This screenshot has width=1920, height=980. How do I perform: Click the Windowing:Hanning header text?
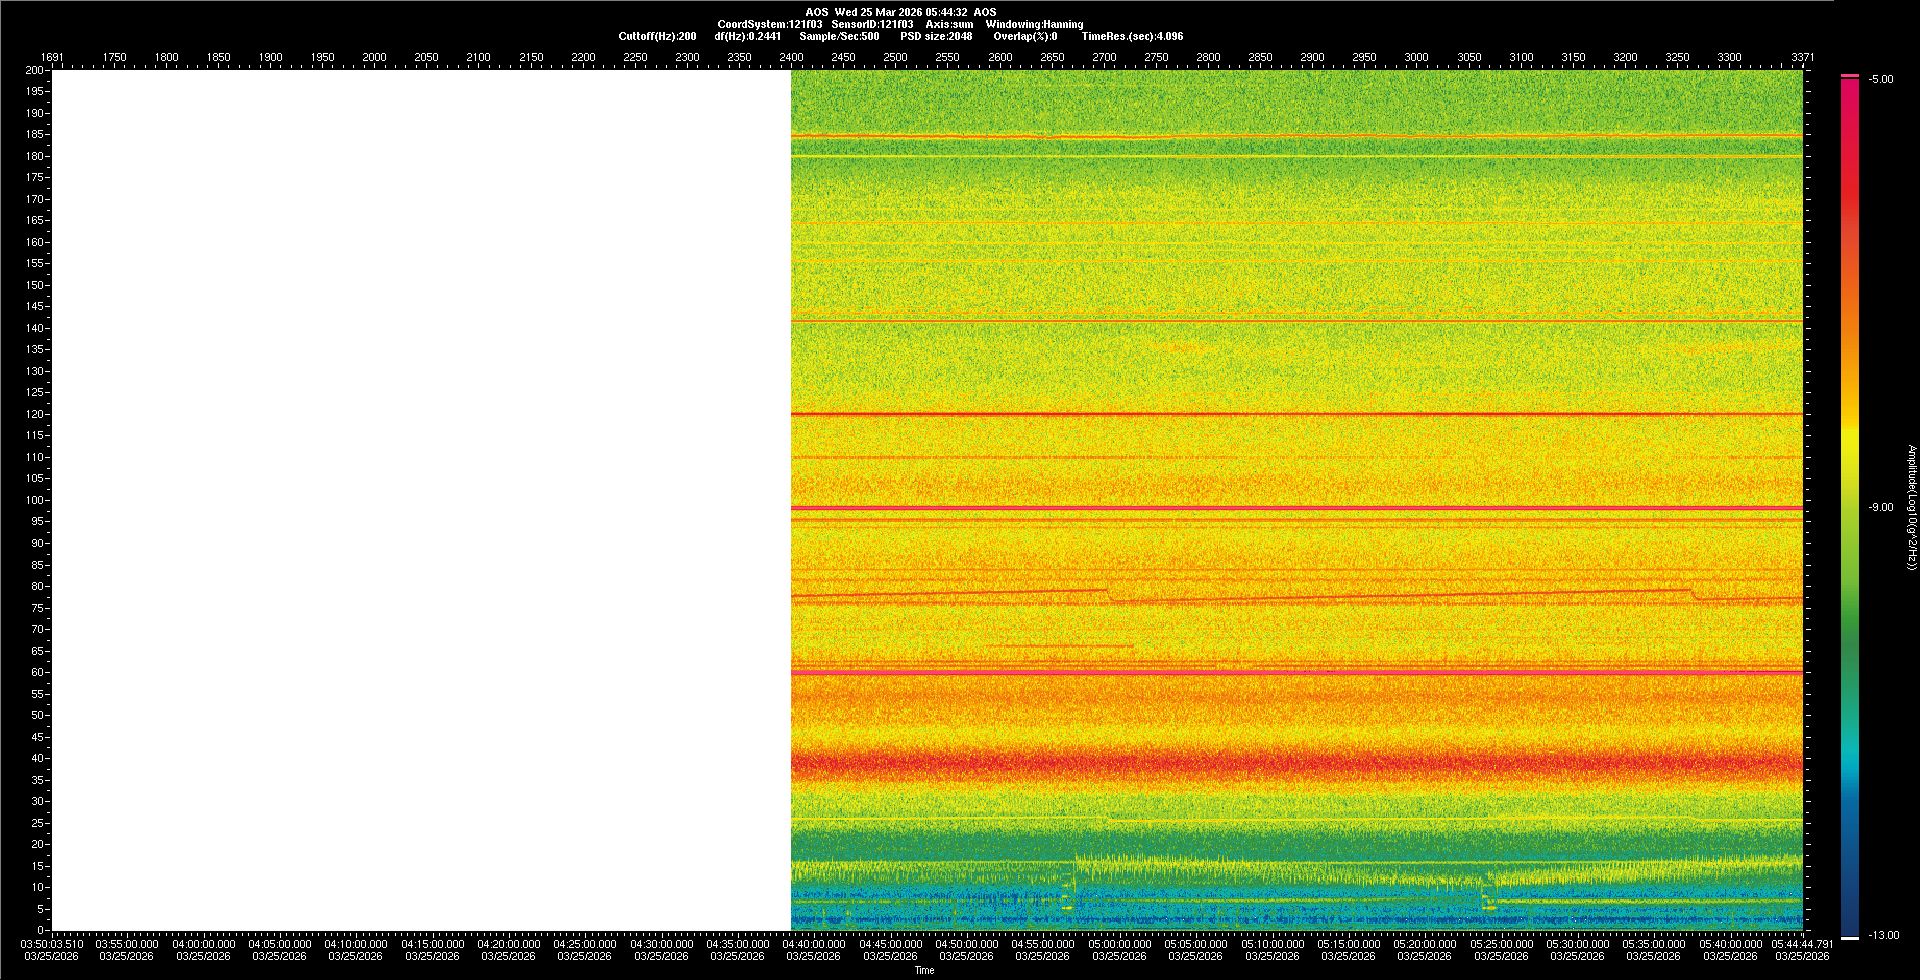click(1034, 24)
